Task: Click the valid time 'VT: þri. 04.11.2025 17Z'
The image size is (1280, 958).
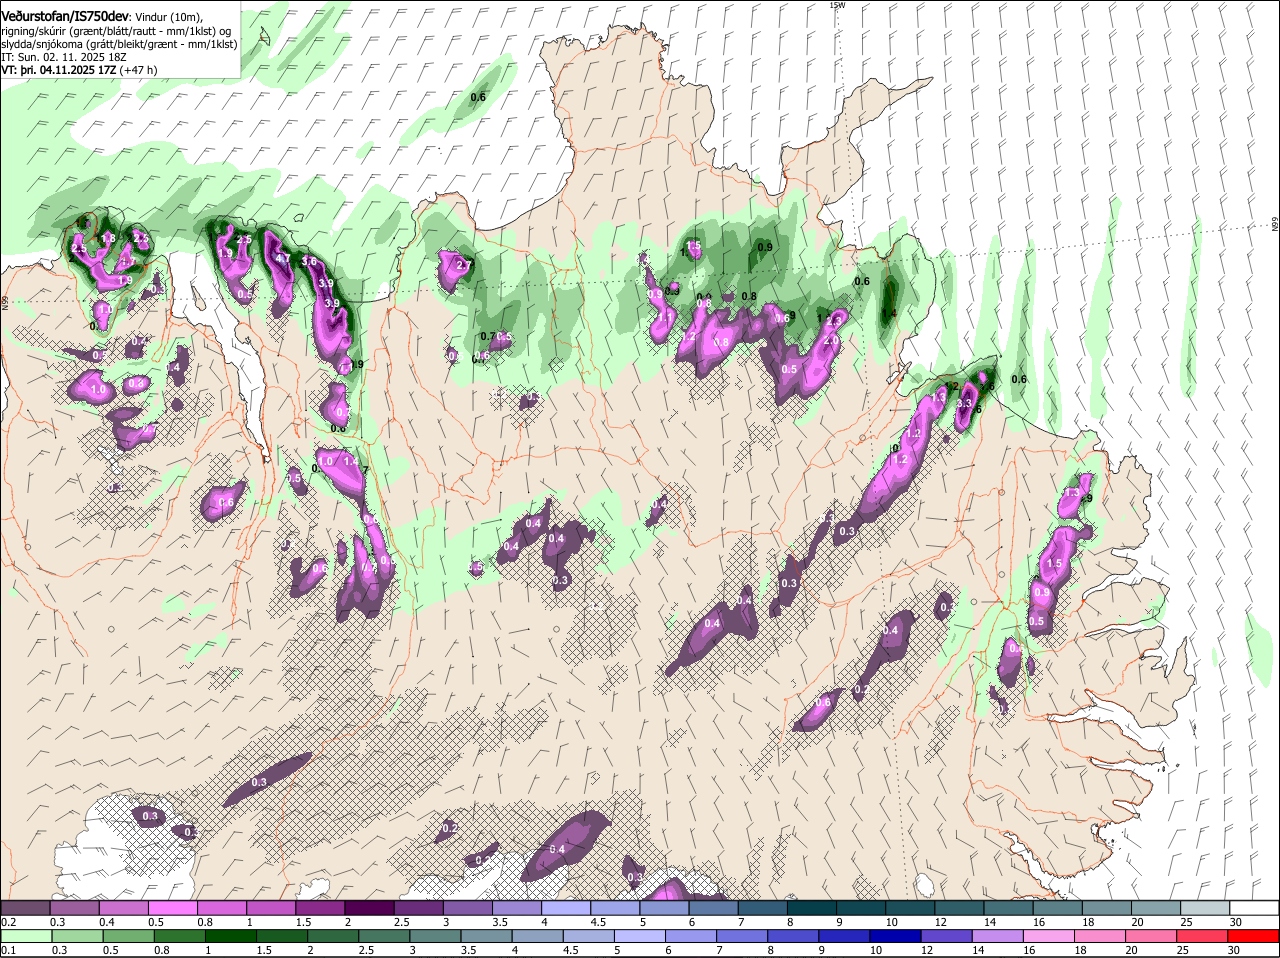Action: [59, 71]
